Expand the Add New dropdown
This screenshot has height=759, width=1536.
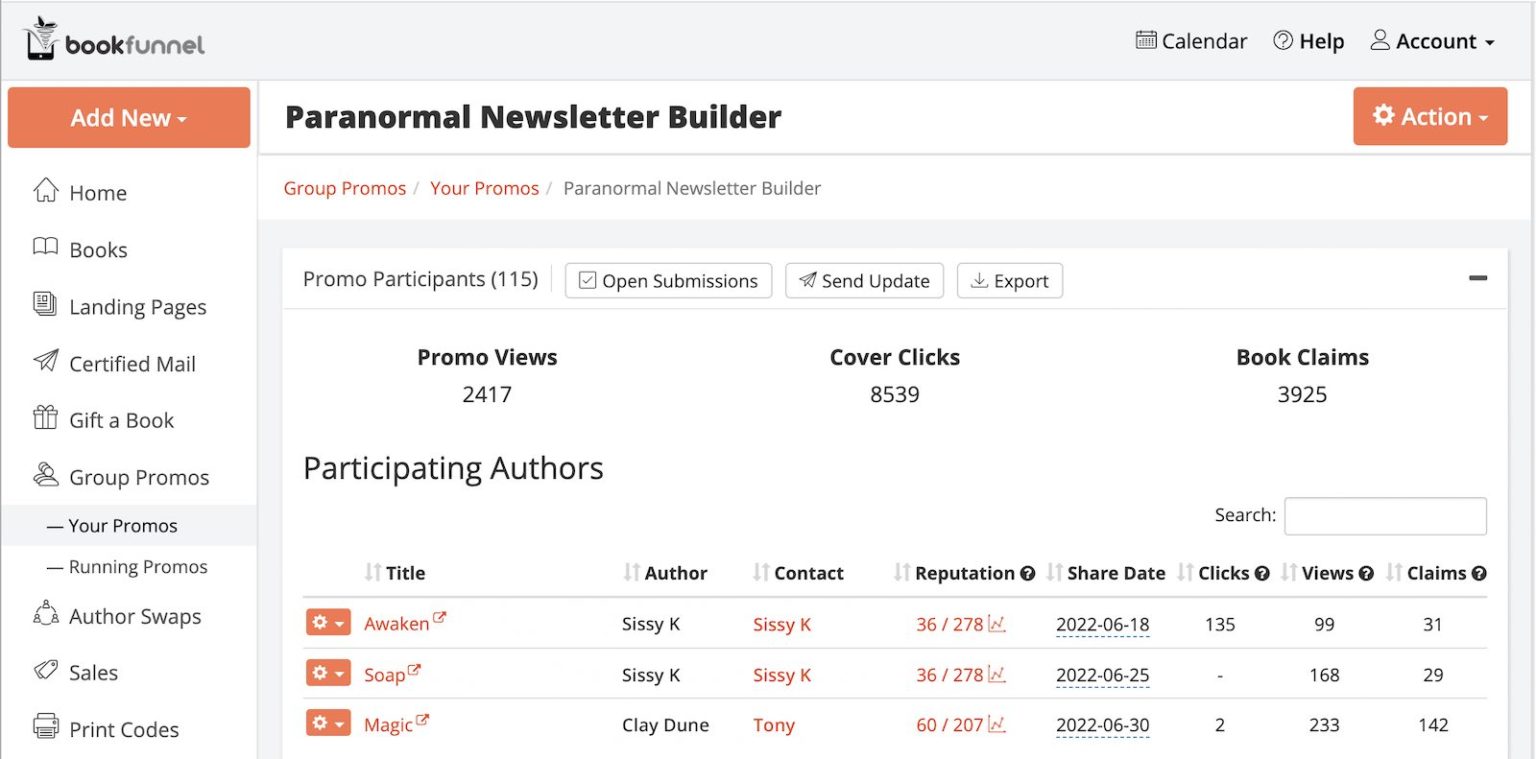(x=128, y=117)
